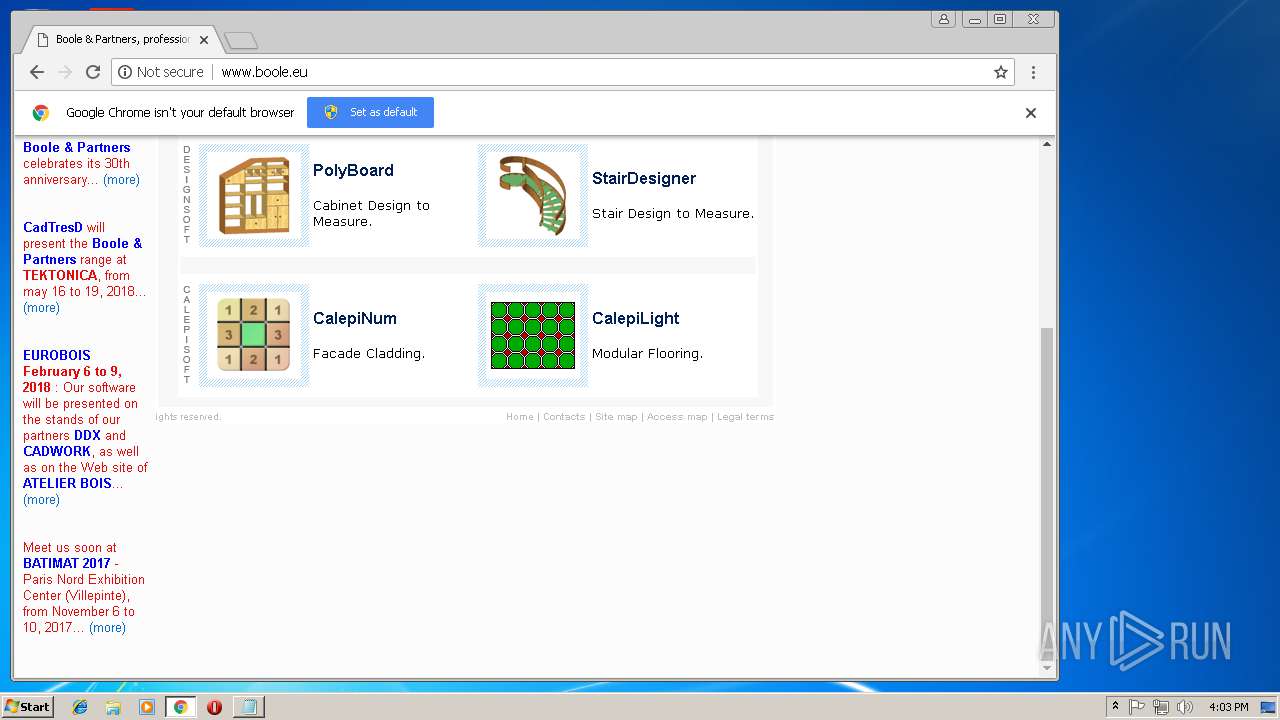
Task: Click the browser forward arrow
Action: pyautogui.click(x=65, y=72)
